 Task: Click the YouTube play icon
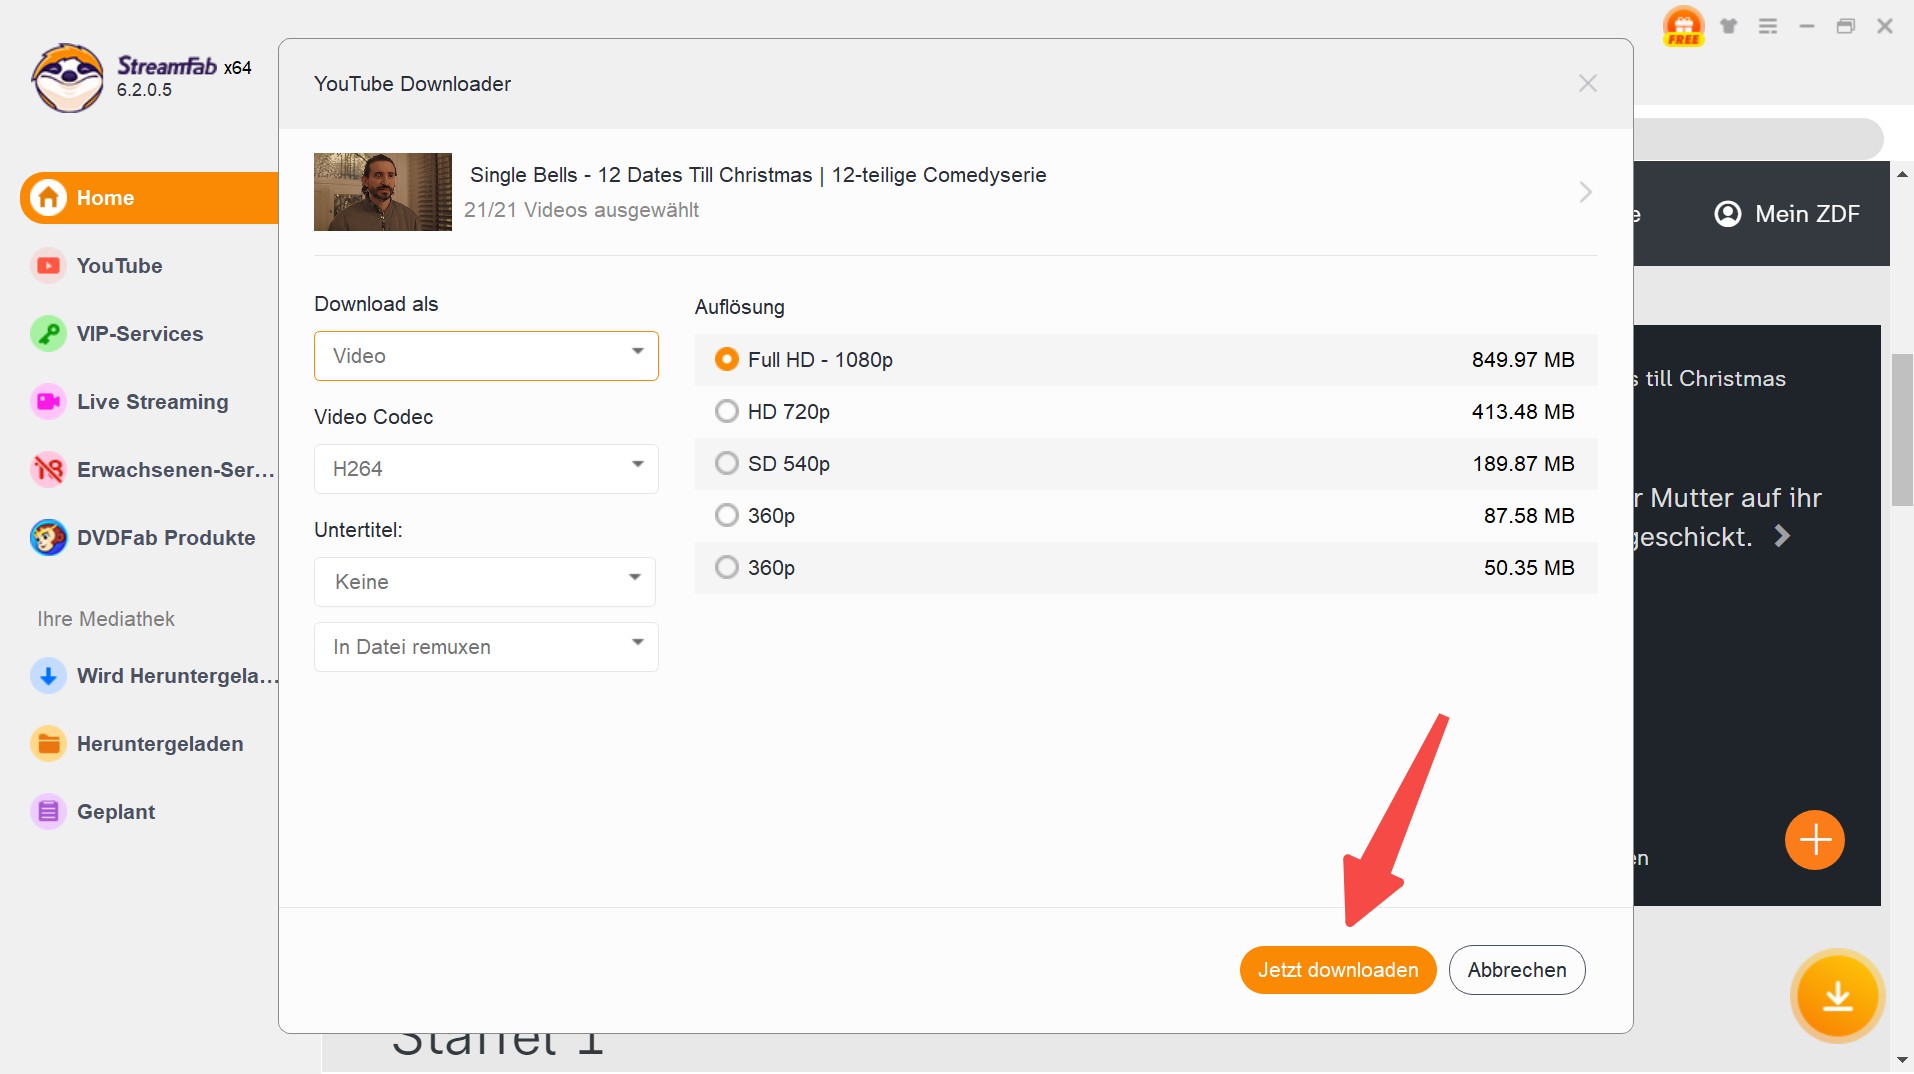[48, 266]
